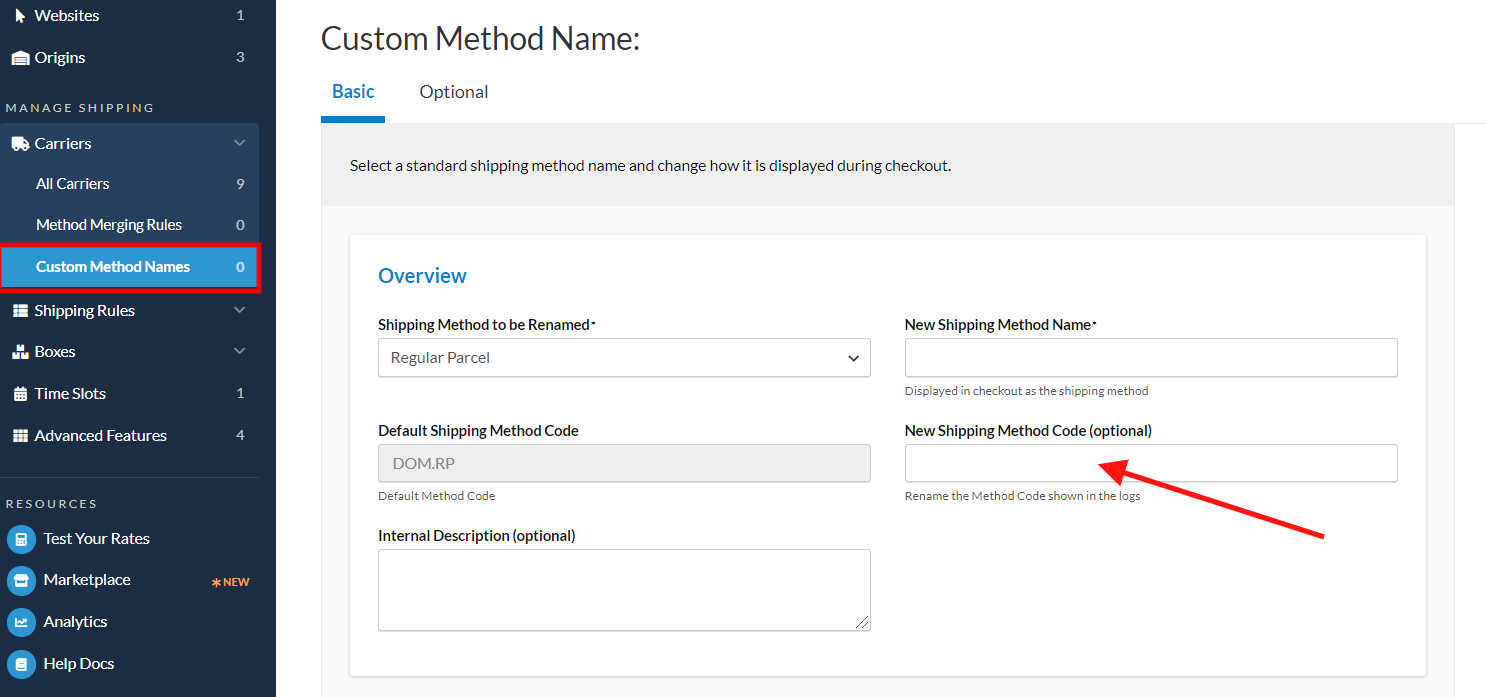
Task: Click the Analytics chart icon
Action: point(21,622)
